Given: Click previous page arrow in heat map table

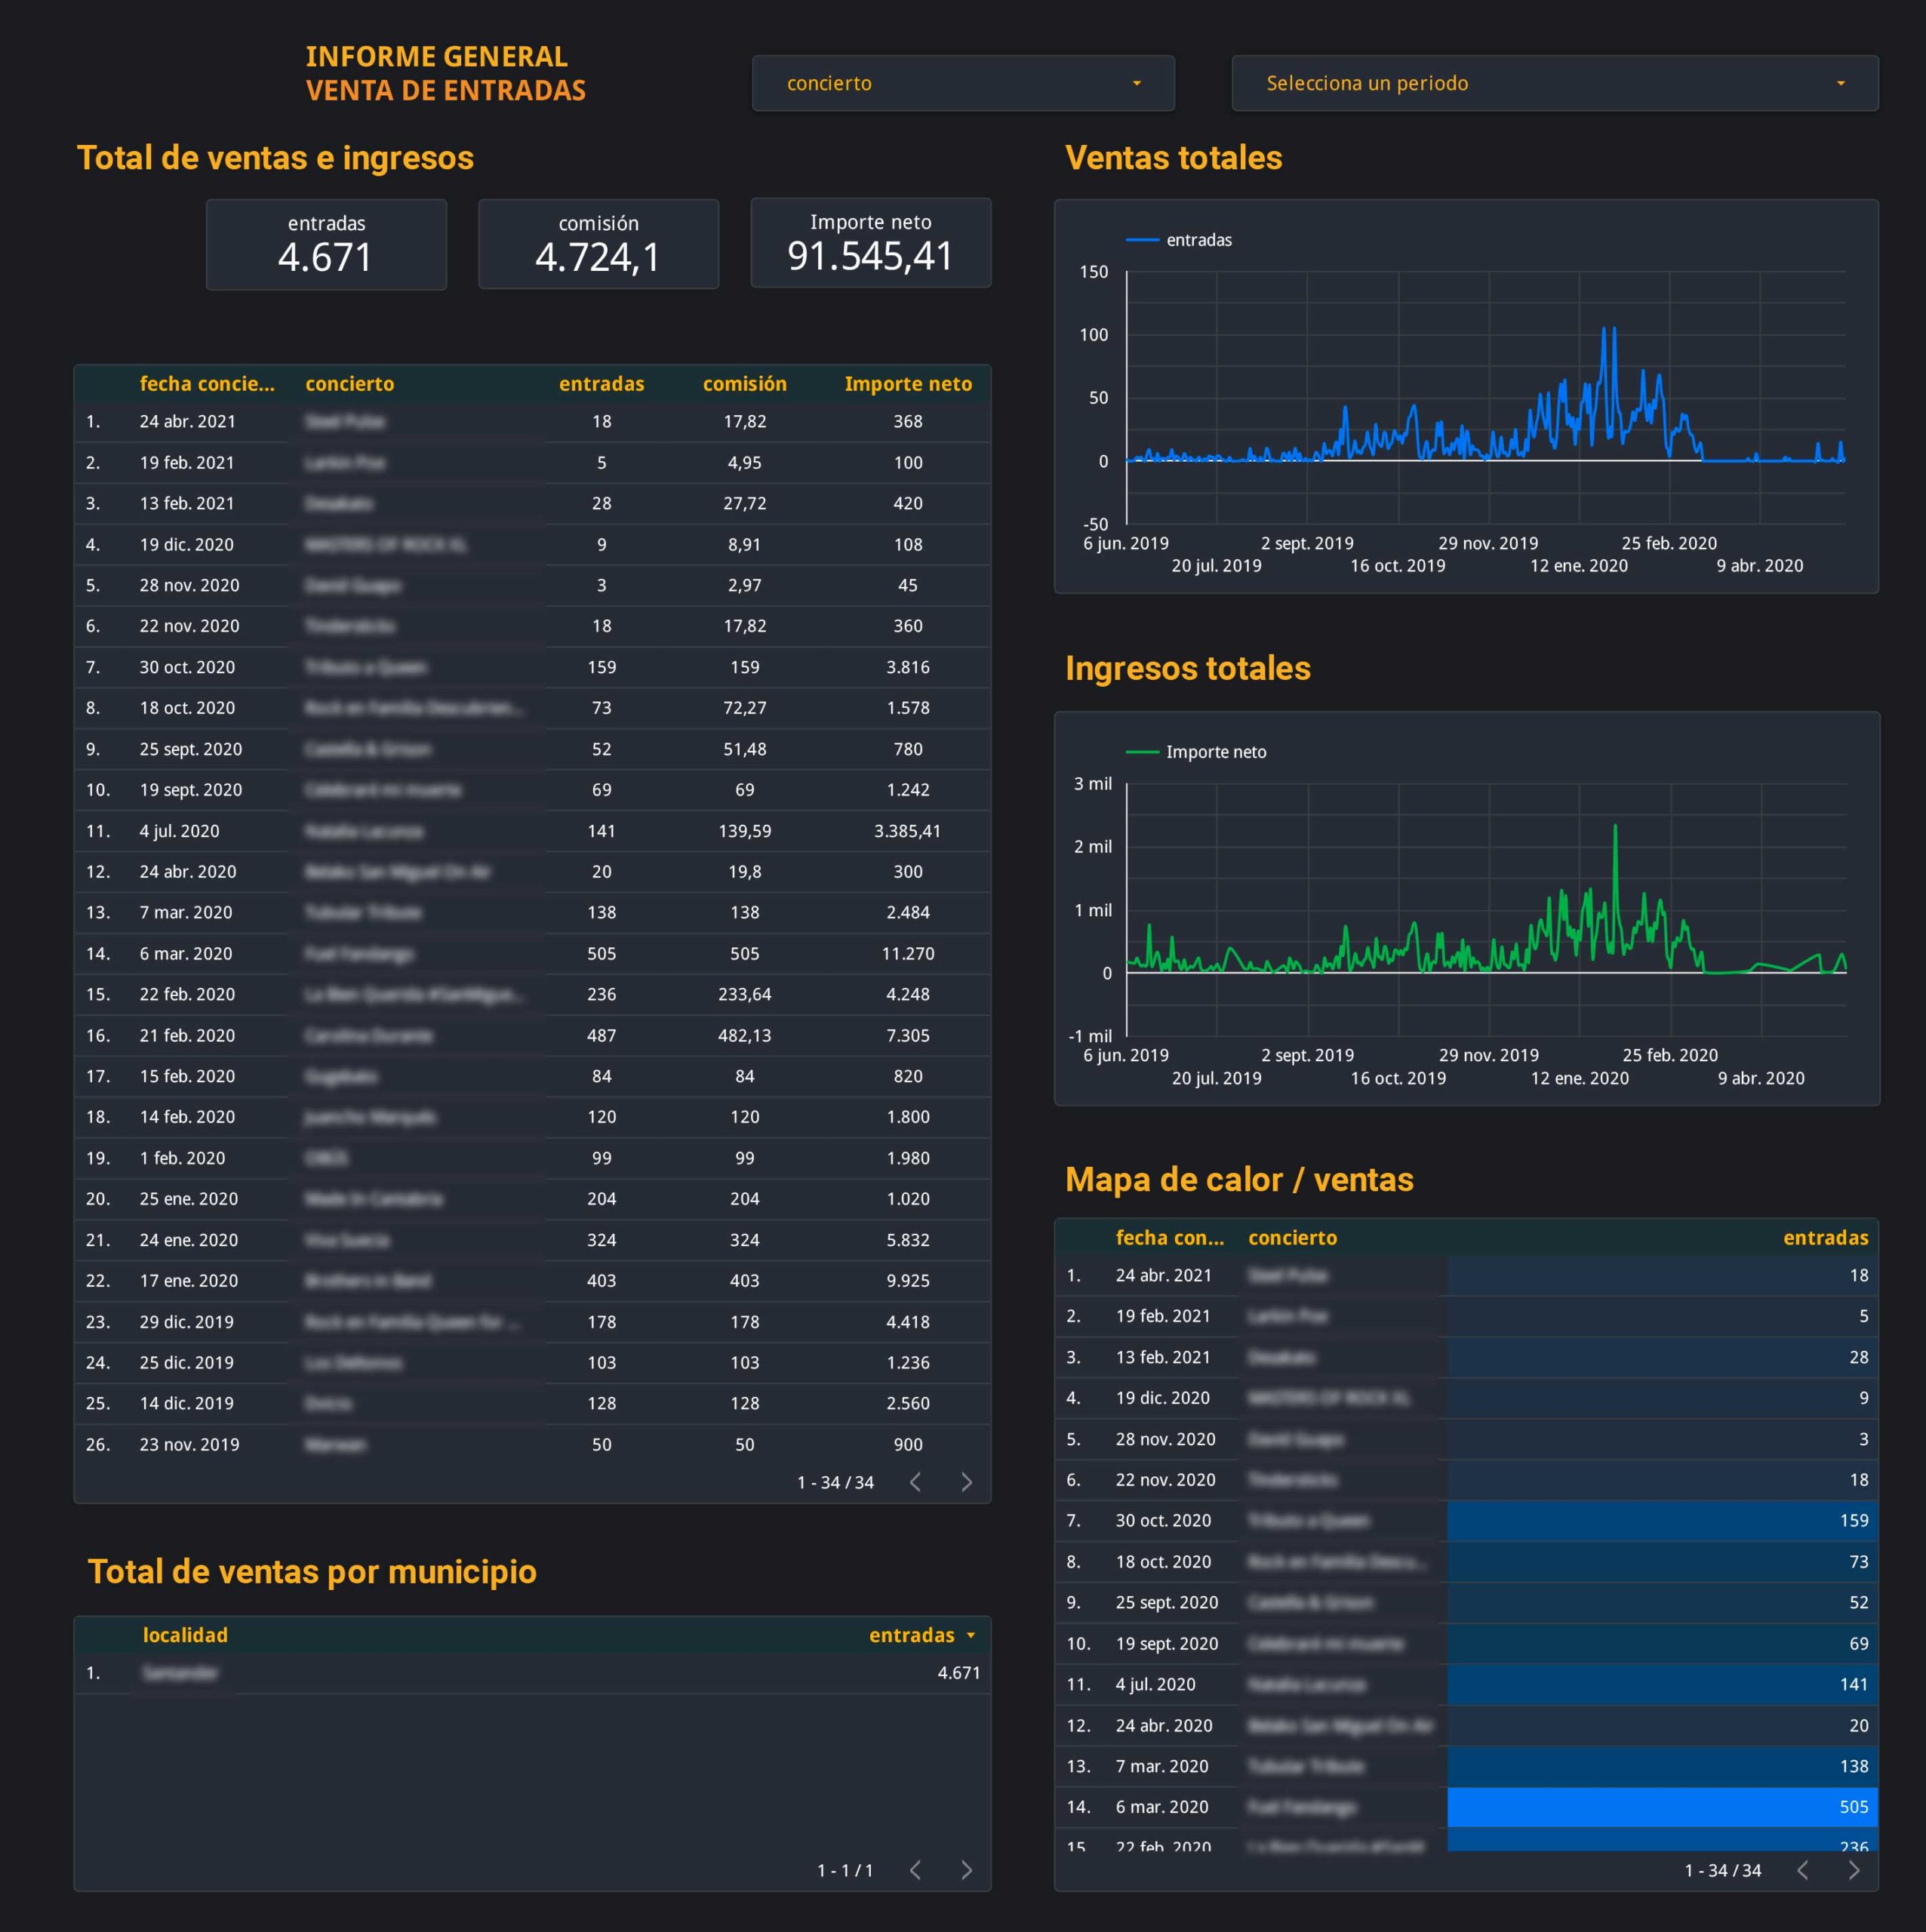Looking at the screenshot, I should [1802, 1870].
